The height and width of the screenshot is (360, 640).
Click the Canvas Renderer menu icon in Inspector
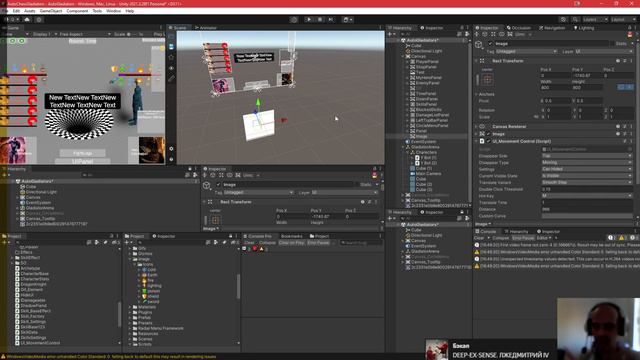(x=631, y=127)
